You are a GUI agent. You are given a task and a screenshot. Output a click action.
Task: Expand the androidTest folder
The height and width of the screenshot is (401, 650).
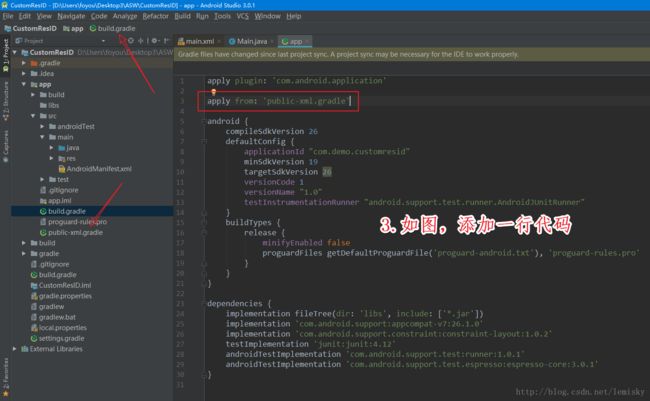(x=42, y=126)
